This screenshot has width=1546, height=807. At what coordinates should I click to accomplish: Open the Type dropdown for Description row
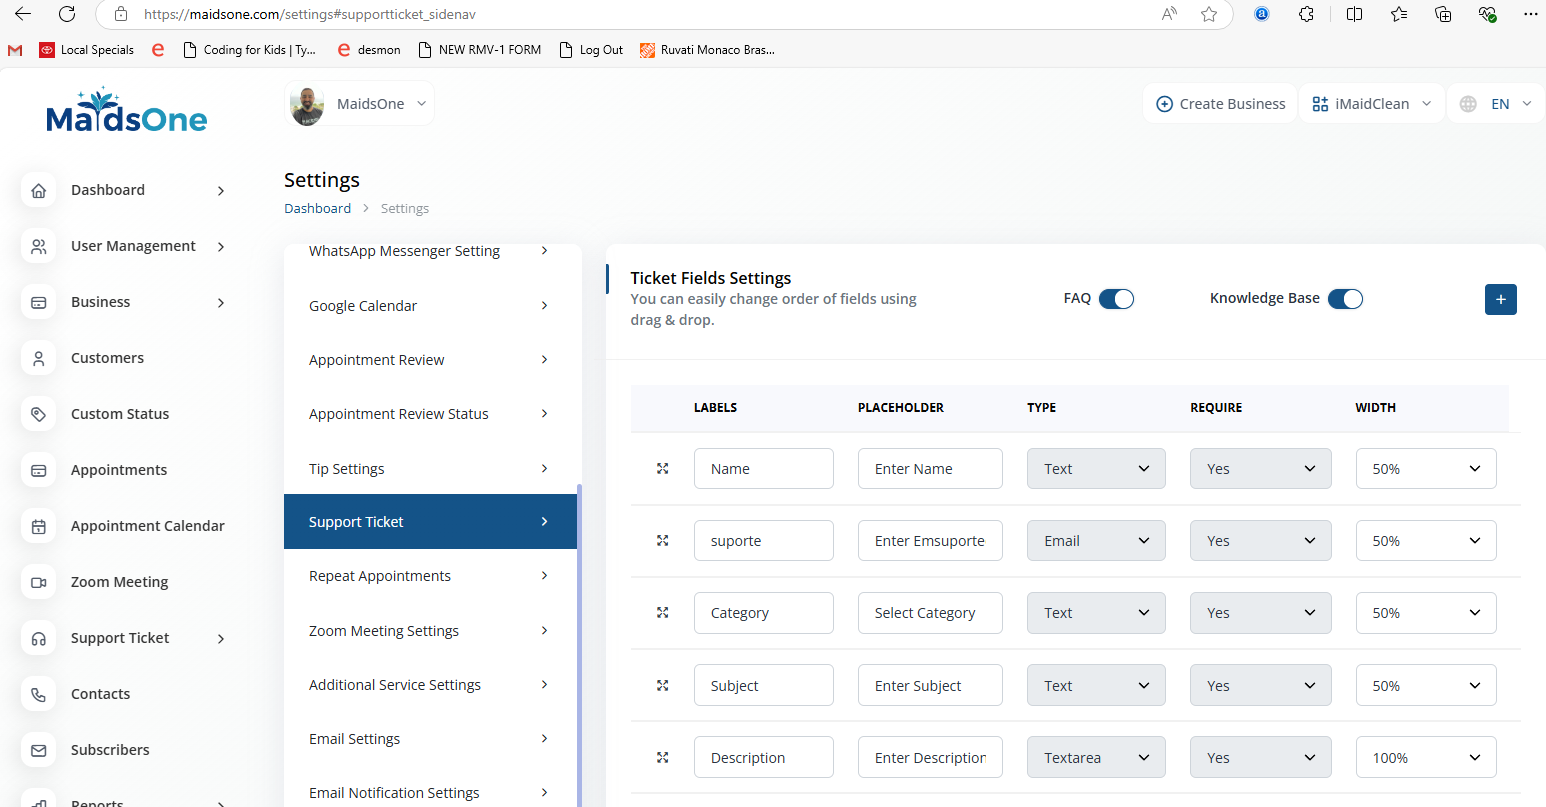click(1096, 757)
